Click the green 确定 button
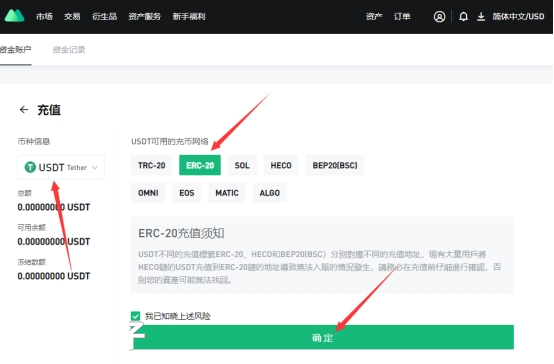 click(322, 337)
